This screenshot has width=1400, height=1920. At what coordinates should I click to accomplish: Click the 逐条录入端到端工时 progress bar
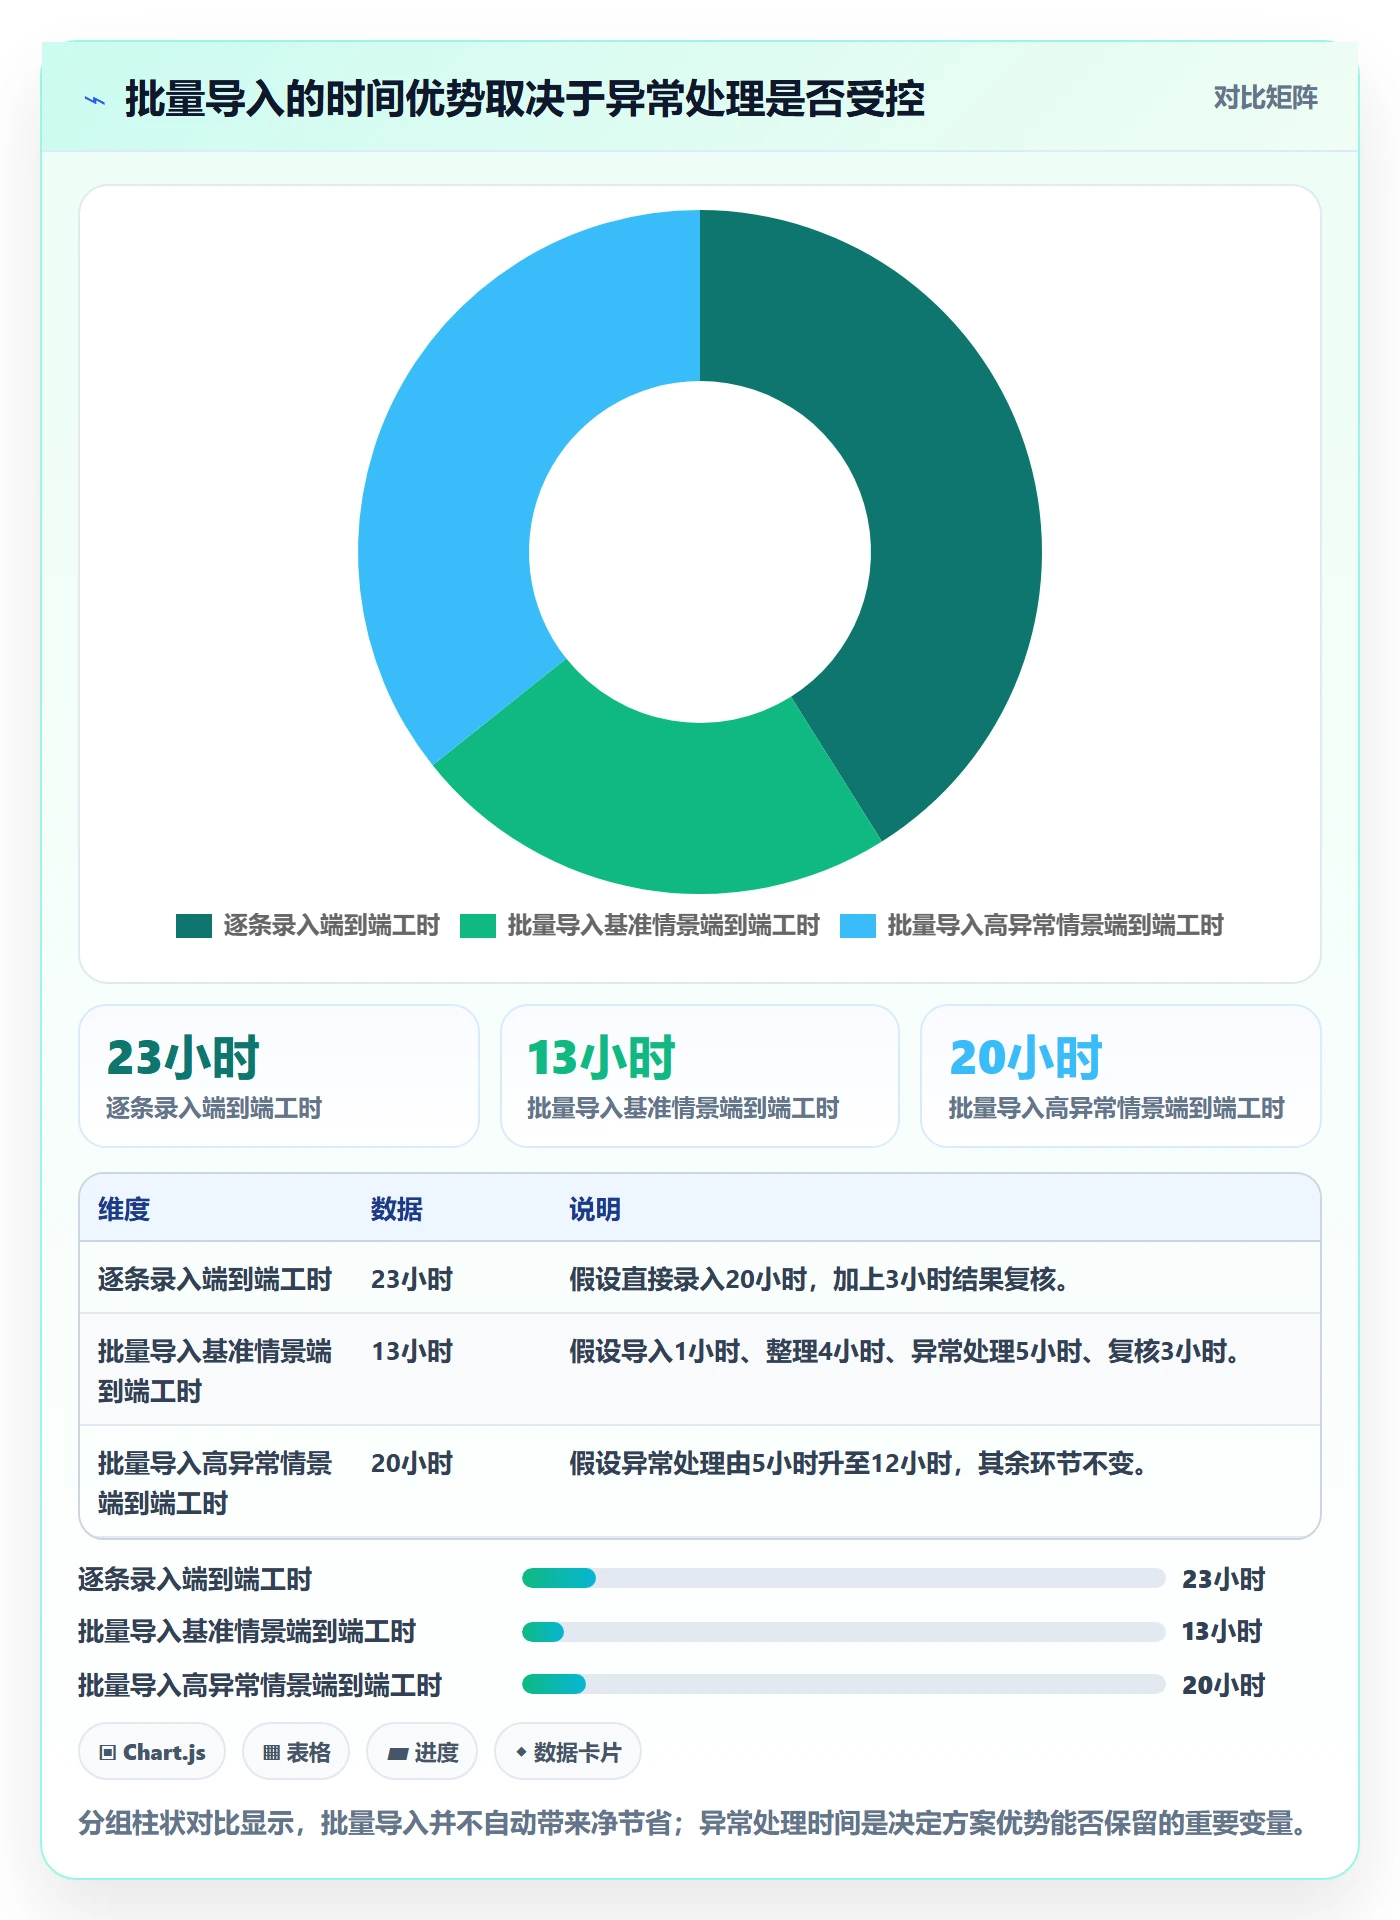point(844,1578)
